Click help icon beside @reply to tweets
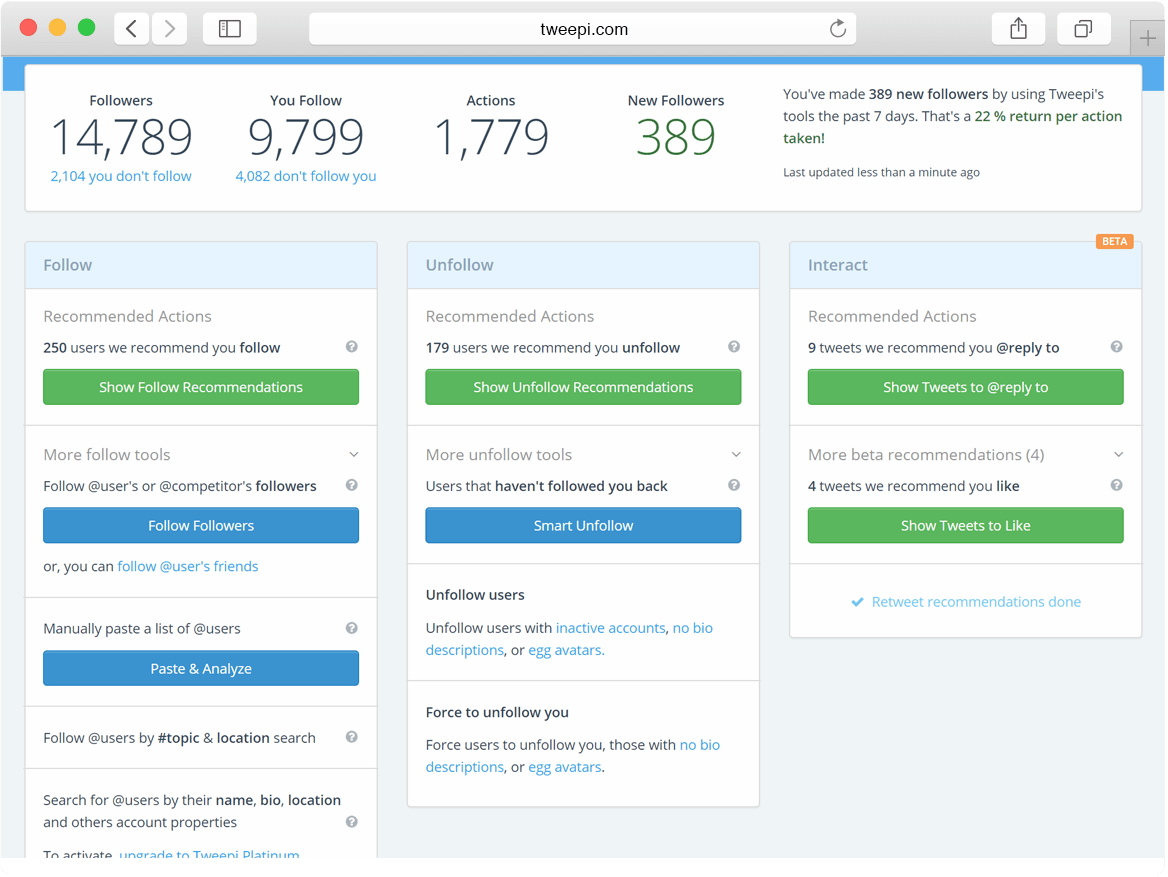The image size is (1168, 877). pos(1116,347)
